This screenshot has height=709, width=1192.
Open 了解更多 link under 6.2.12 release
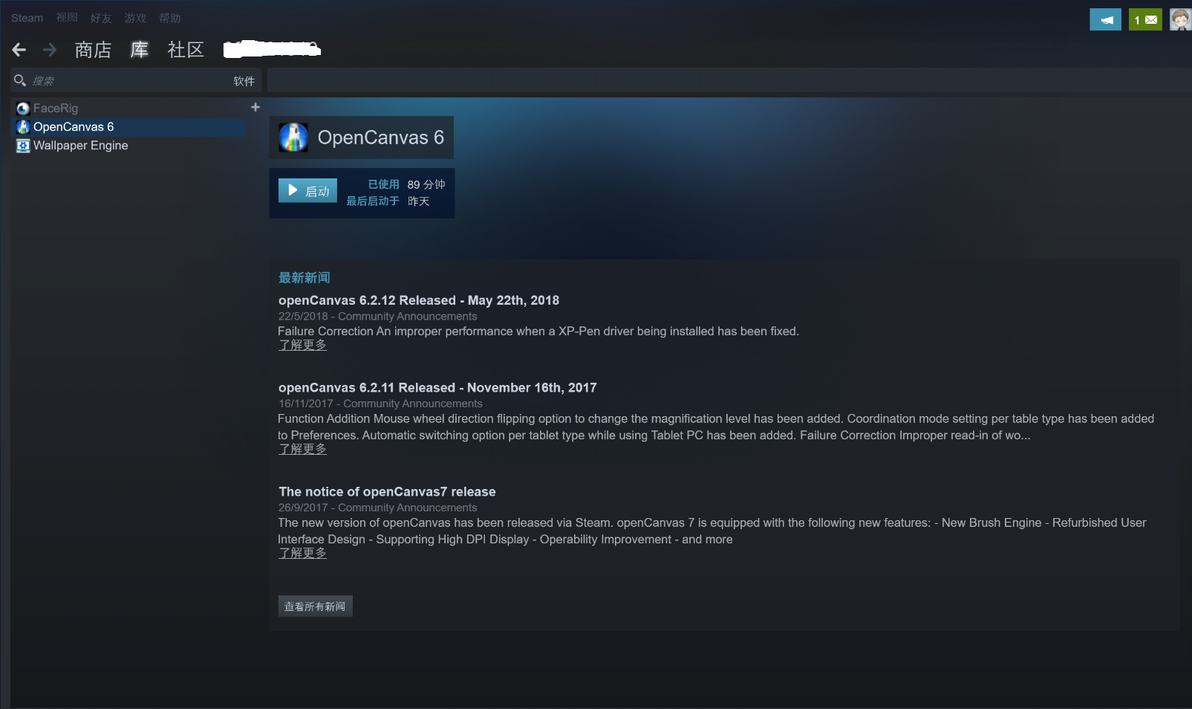pos(303,345)
